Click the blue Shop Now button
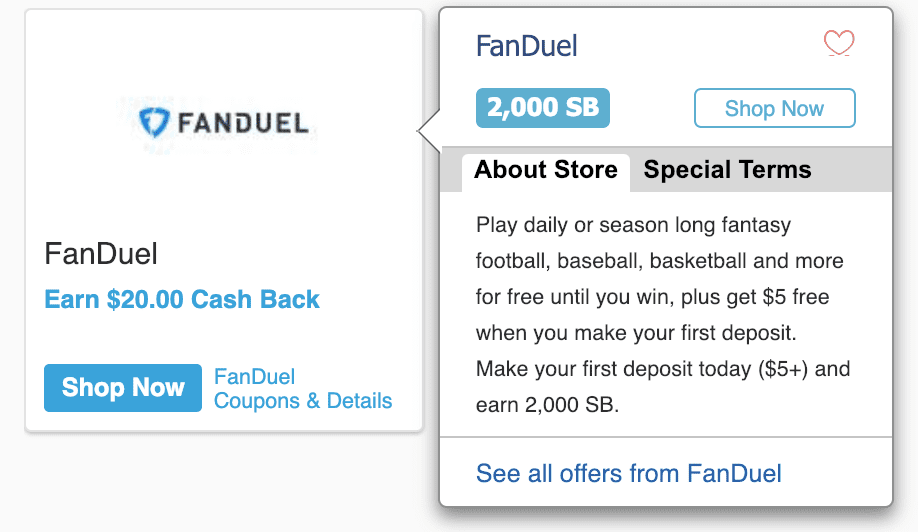The height and width of the screenshot is (532, 918). click(x=123, y=388)
